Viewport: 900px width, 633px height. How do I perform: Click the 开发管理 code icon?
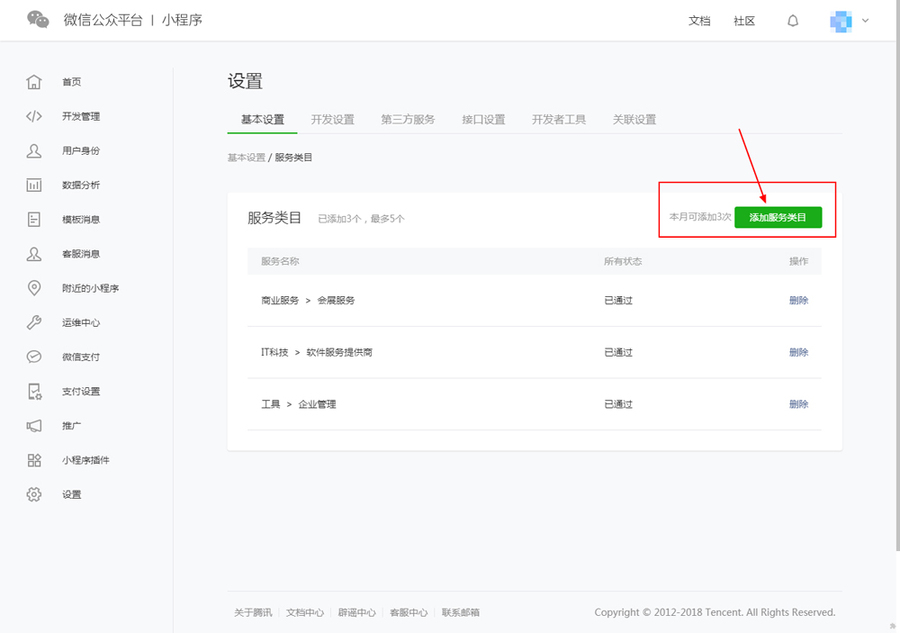(x=34, y=116)
